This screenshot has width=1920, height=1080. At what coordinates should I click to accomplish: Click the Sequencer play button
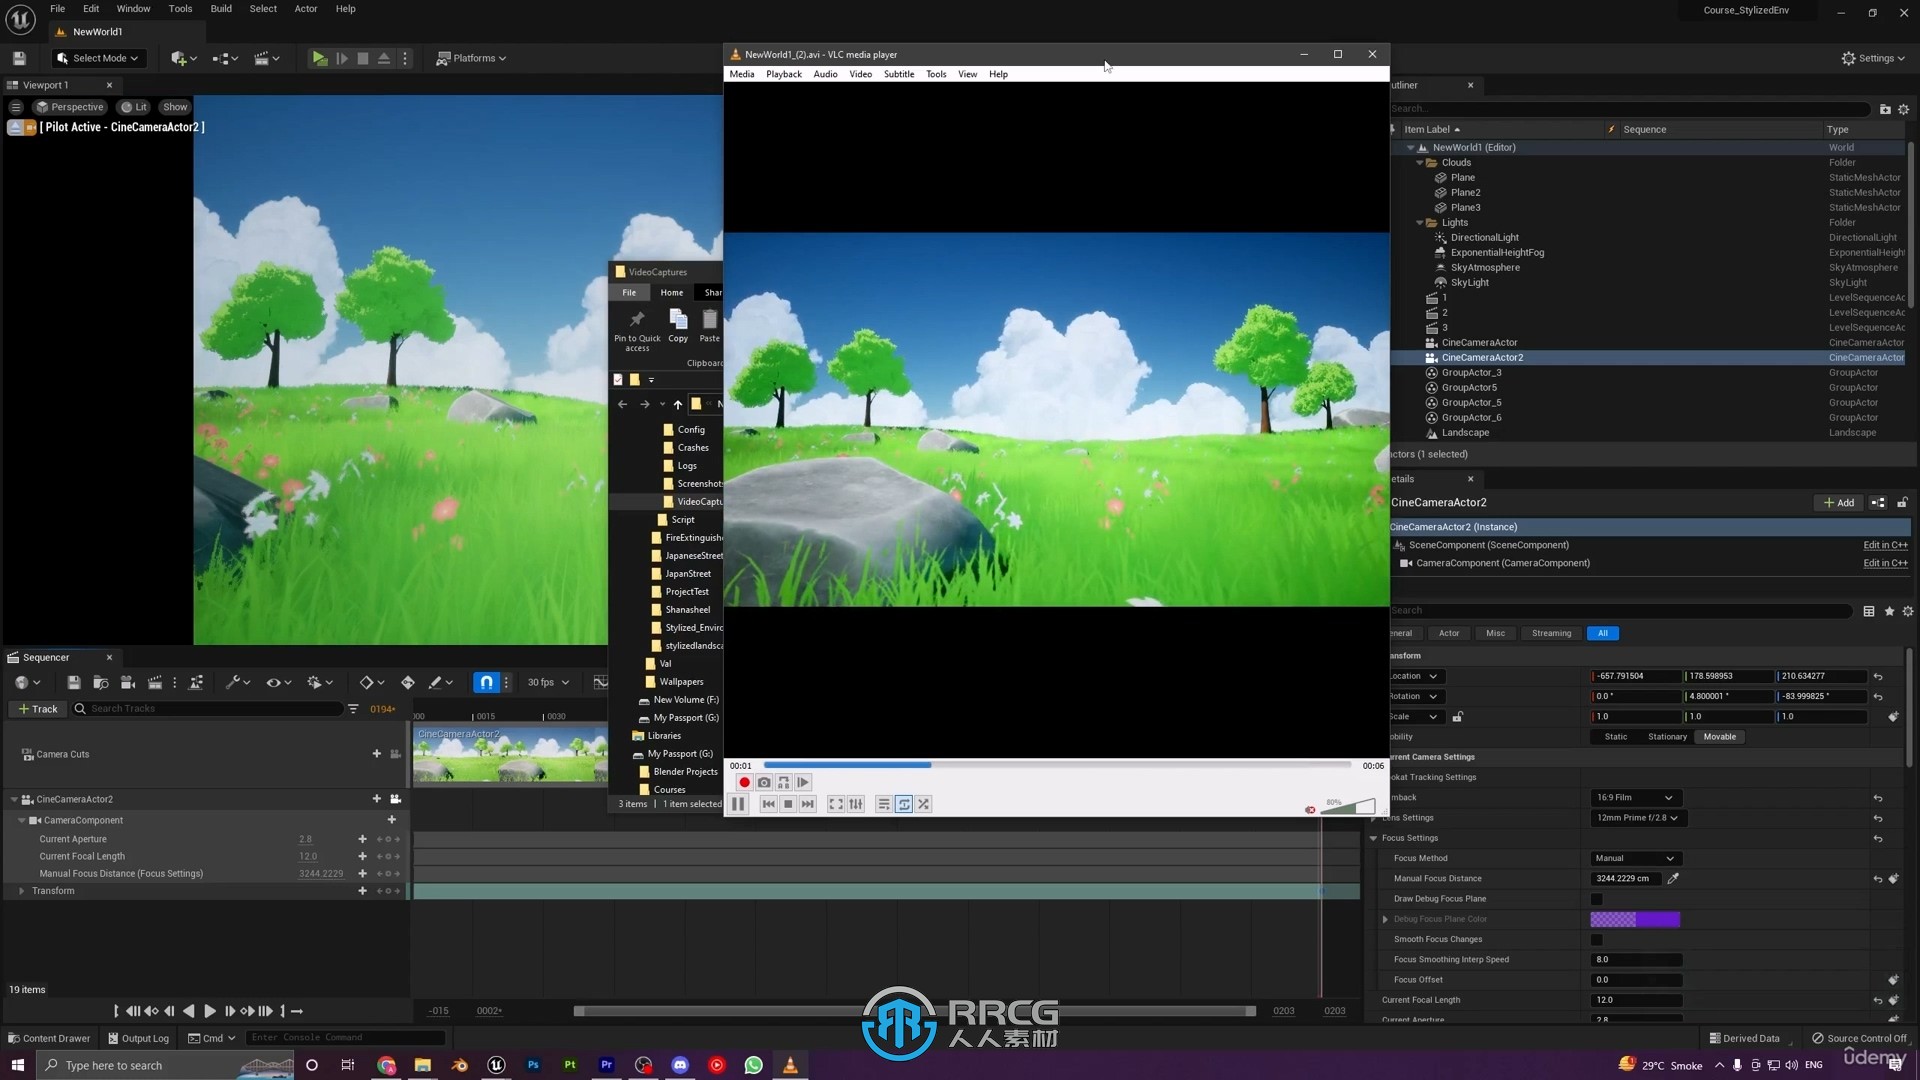coord(210,1010)
